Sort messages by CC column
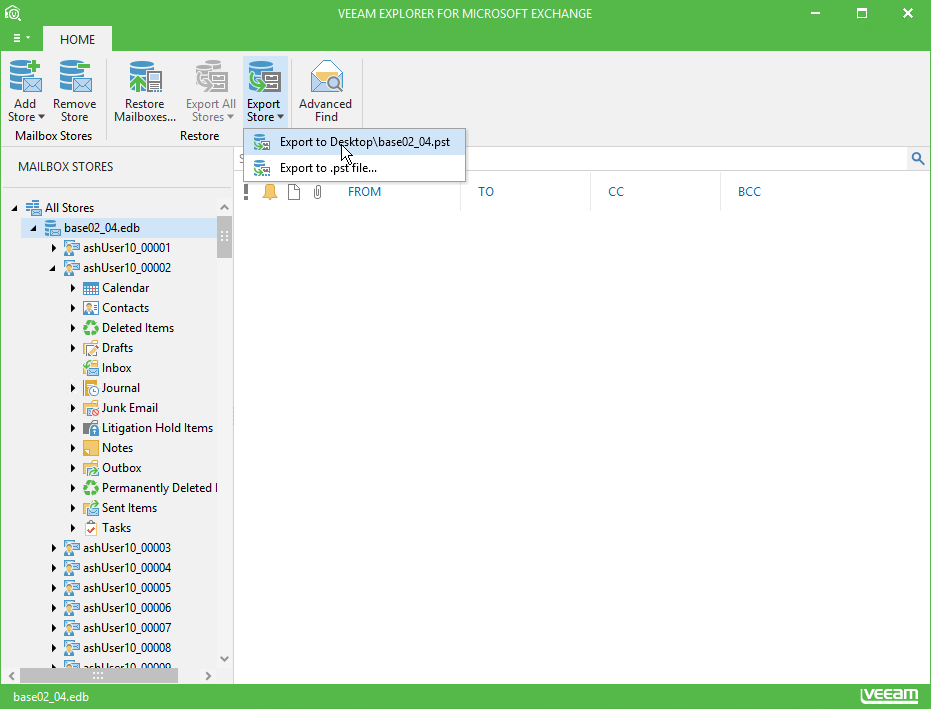The width and height of the screenshot is (931, 709). point(616,192)
